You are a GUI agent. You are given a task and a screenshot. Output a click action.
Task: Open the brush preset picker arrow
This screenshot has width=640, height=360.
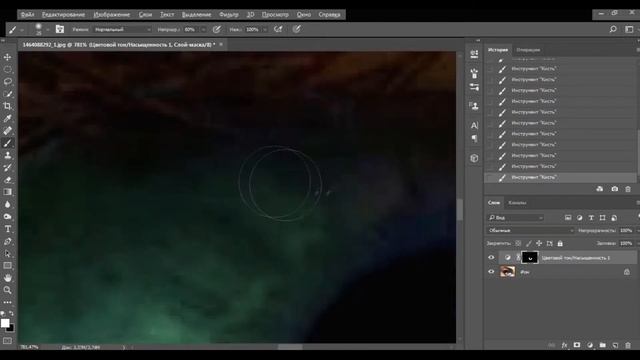47,29
